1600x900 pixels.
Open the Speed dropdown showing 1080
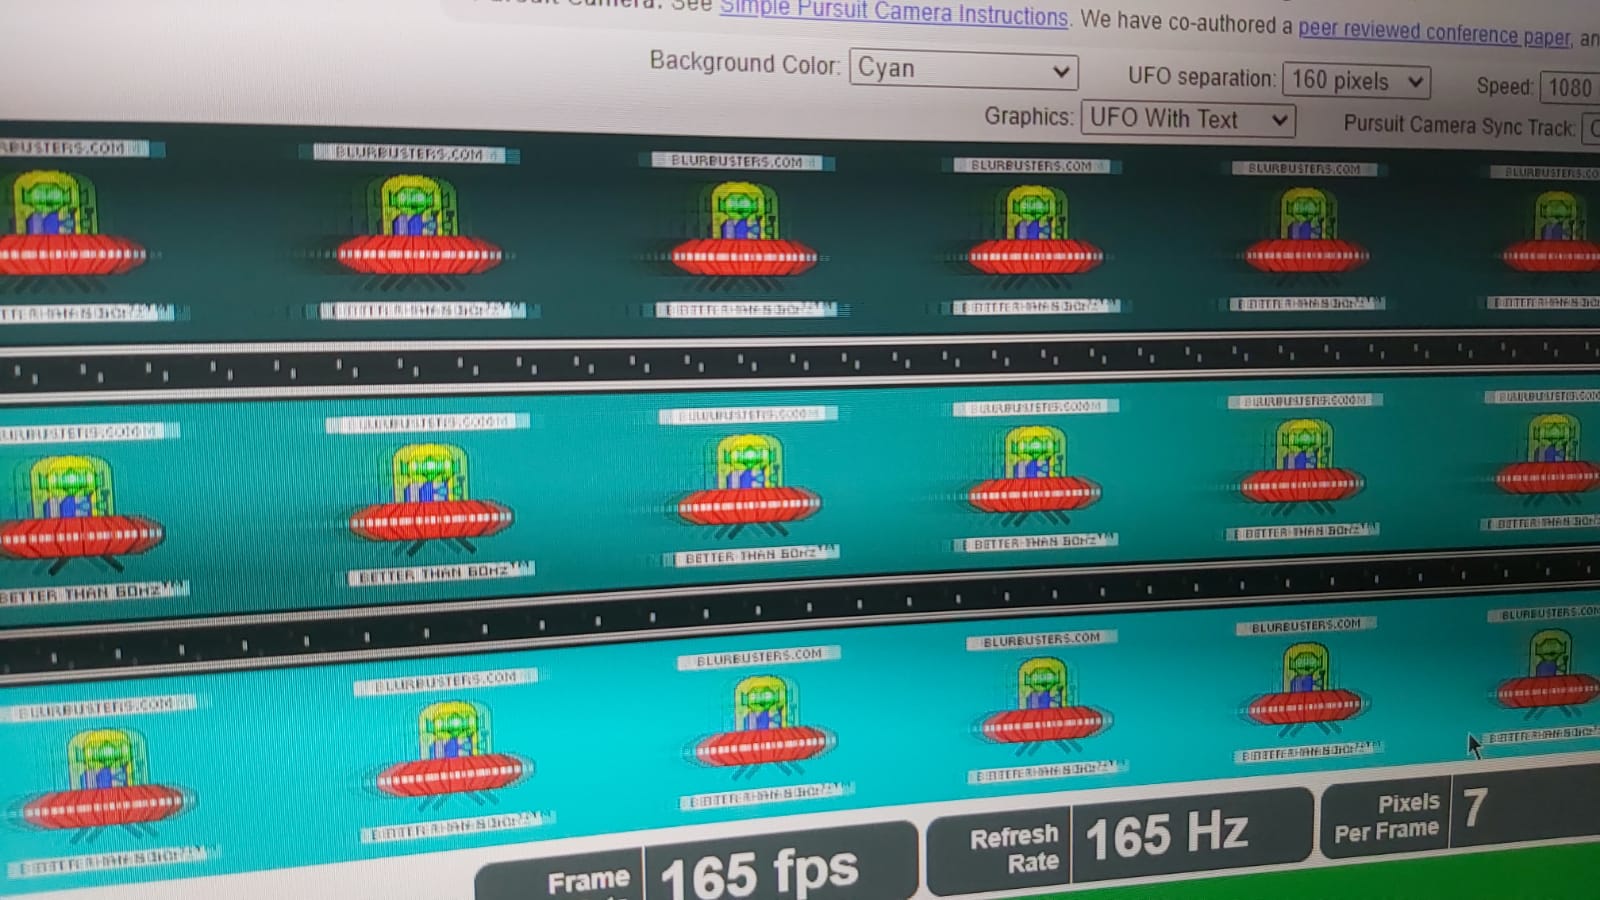(1570, 88)
